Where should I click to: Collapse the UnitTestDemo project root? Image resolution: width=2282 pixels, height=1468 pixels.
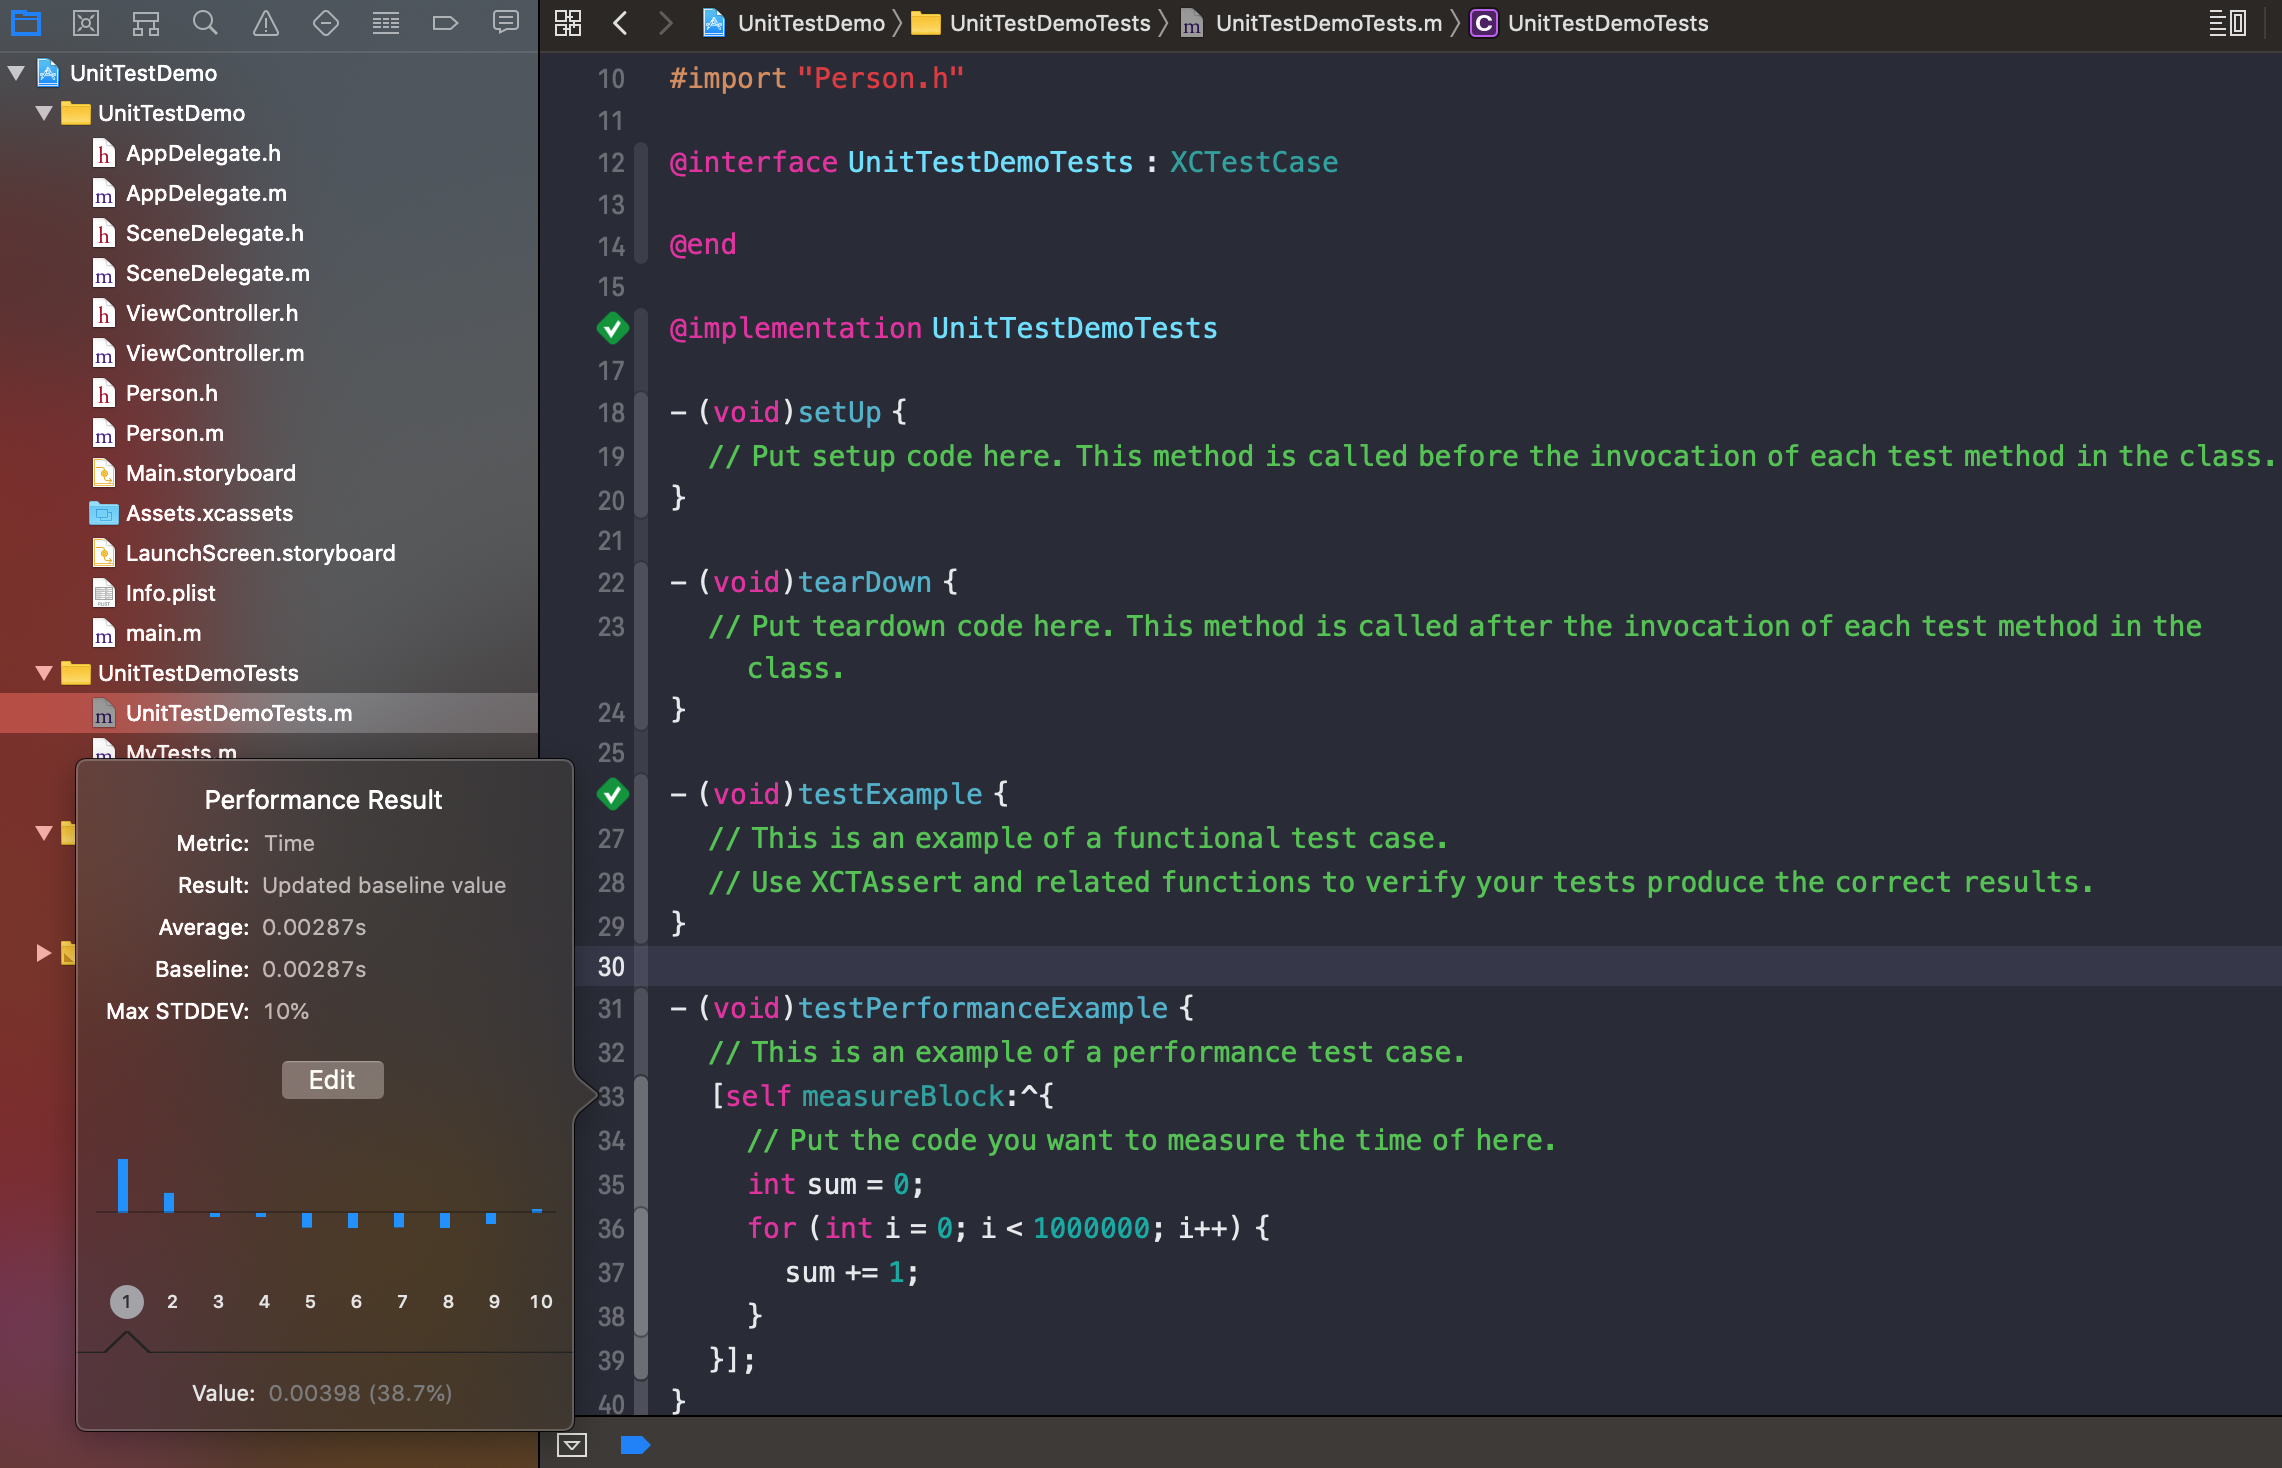(x=17, y=73)
